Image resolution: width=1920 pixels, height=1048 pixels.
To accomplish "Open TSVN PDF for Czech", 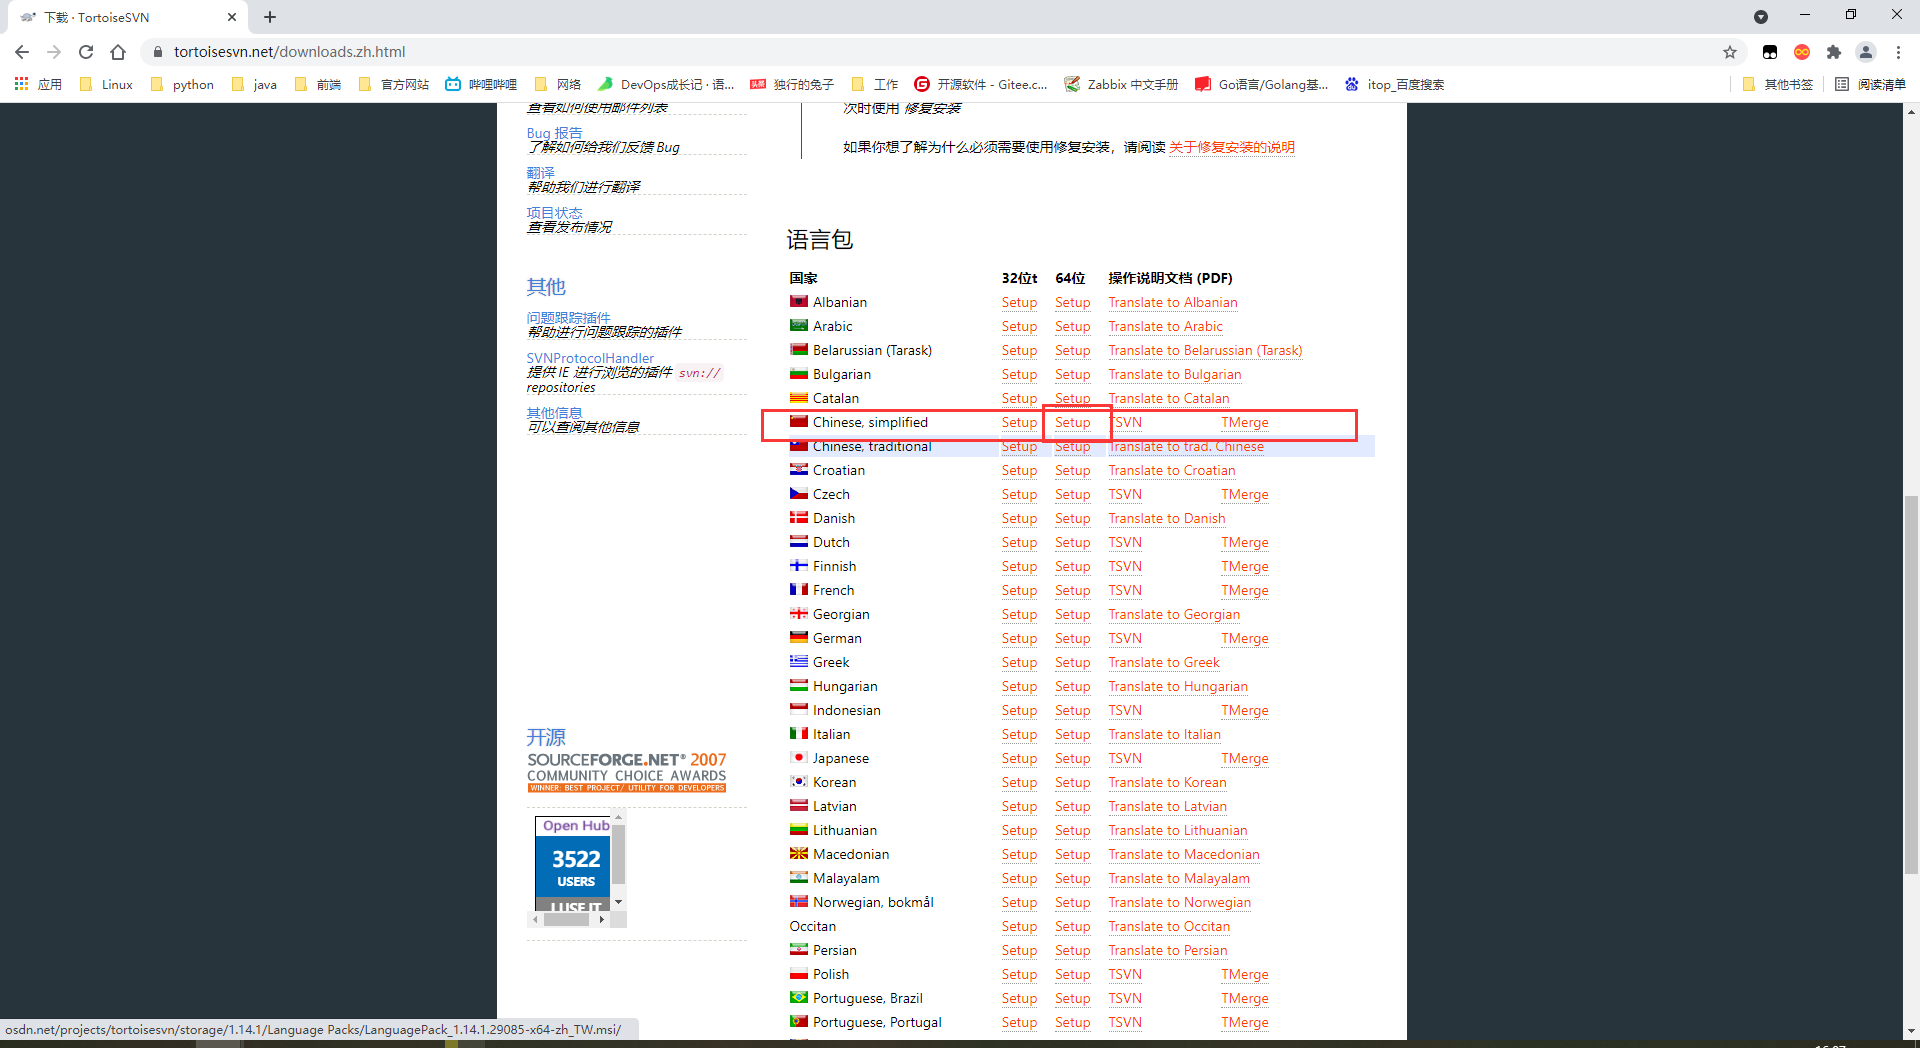I will (1125, 495).
